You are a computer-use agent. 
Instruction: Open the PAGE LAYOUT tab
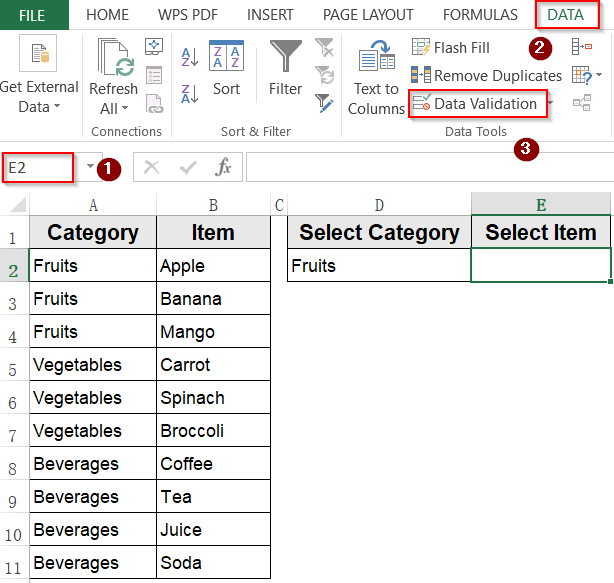tap(368, 15)
